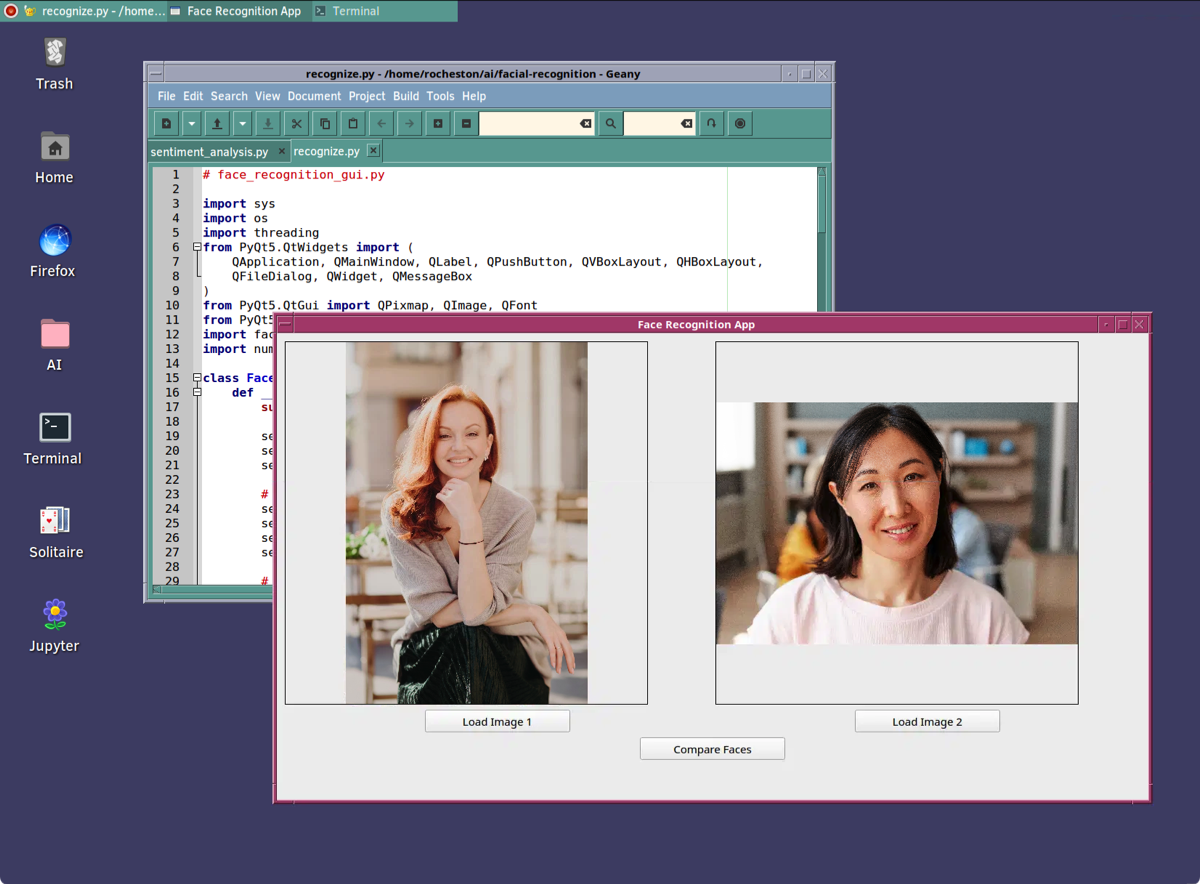Viewport: 1200px width, 884px height.
Task: Click the New file icon in Geany toolbar
Action: coord(167,124)
